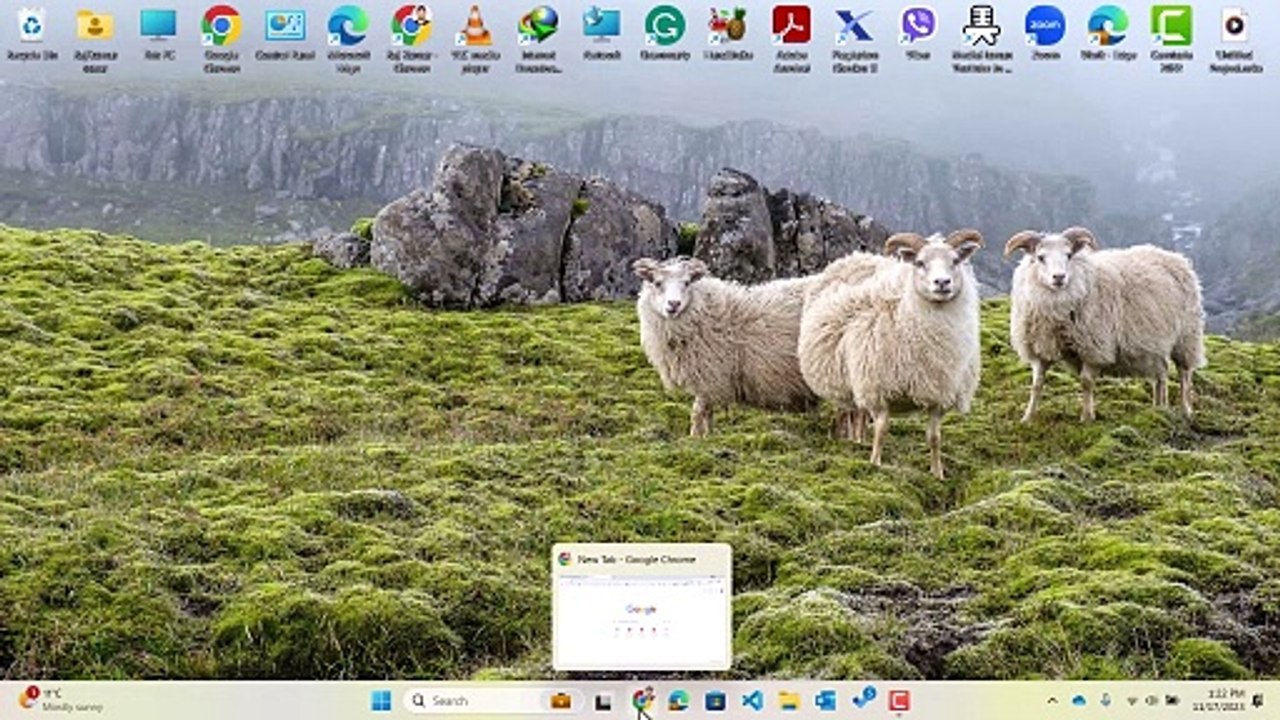Open the weather widget on the taskbar
This screenshot has height=720, width=1280.
pos(60,700)
